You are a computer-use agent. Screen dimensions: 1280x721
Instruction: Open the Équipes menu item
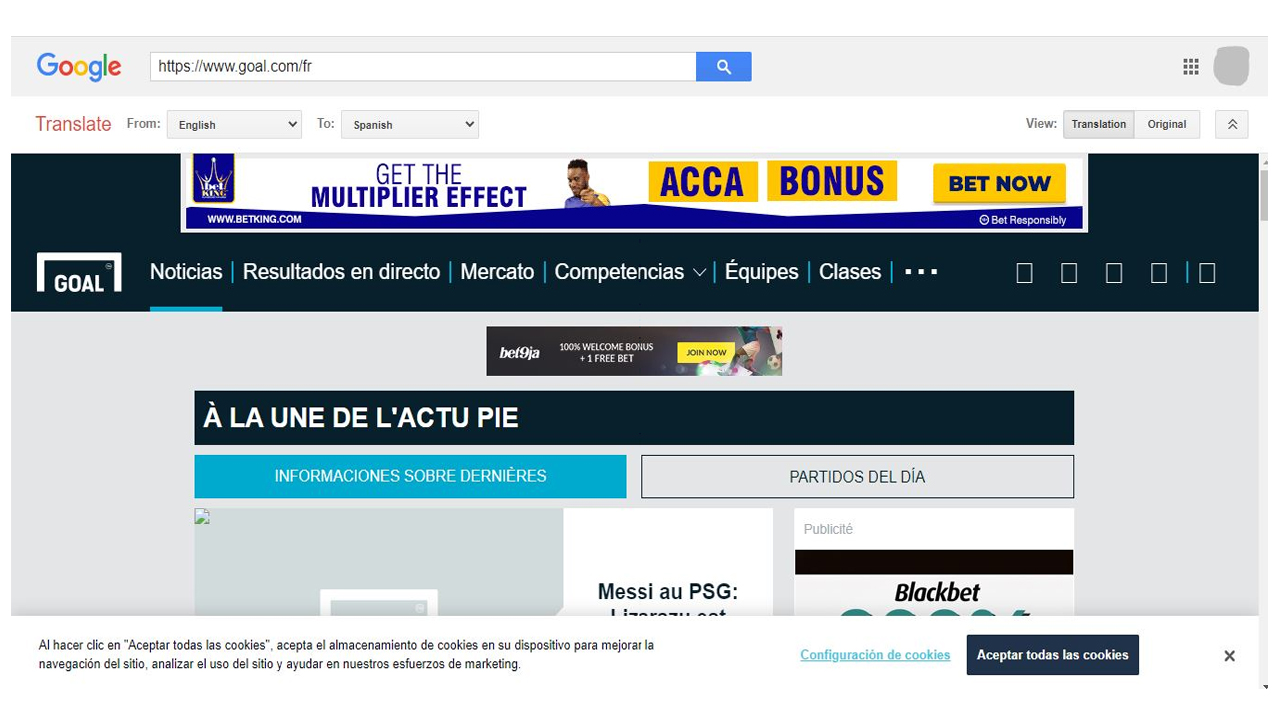761,271
